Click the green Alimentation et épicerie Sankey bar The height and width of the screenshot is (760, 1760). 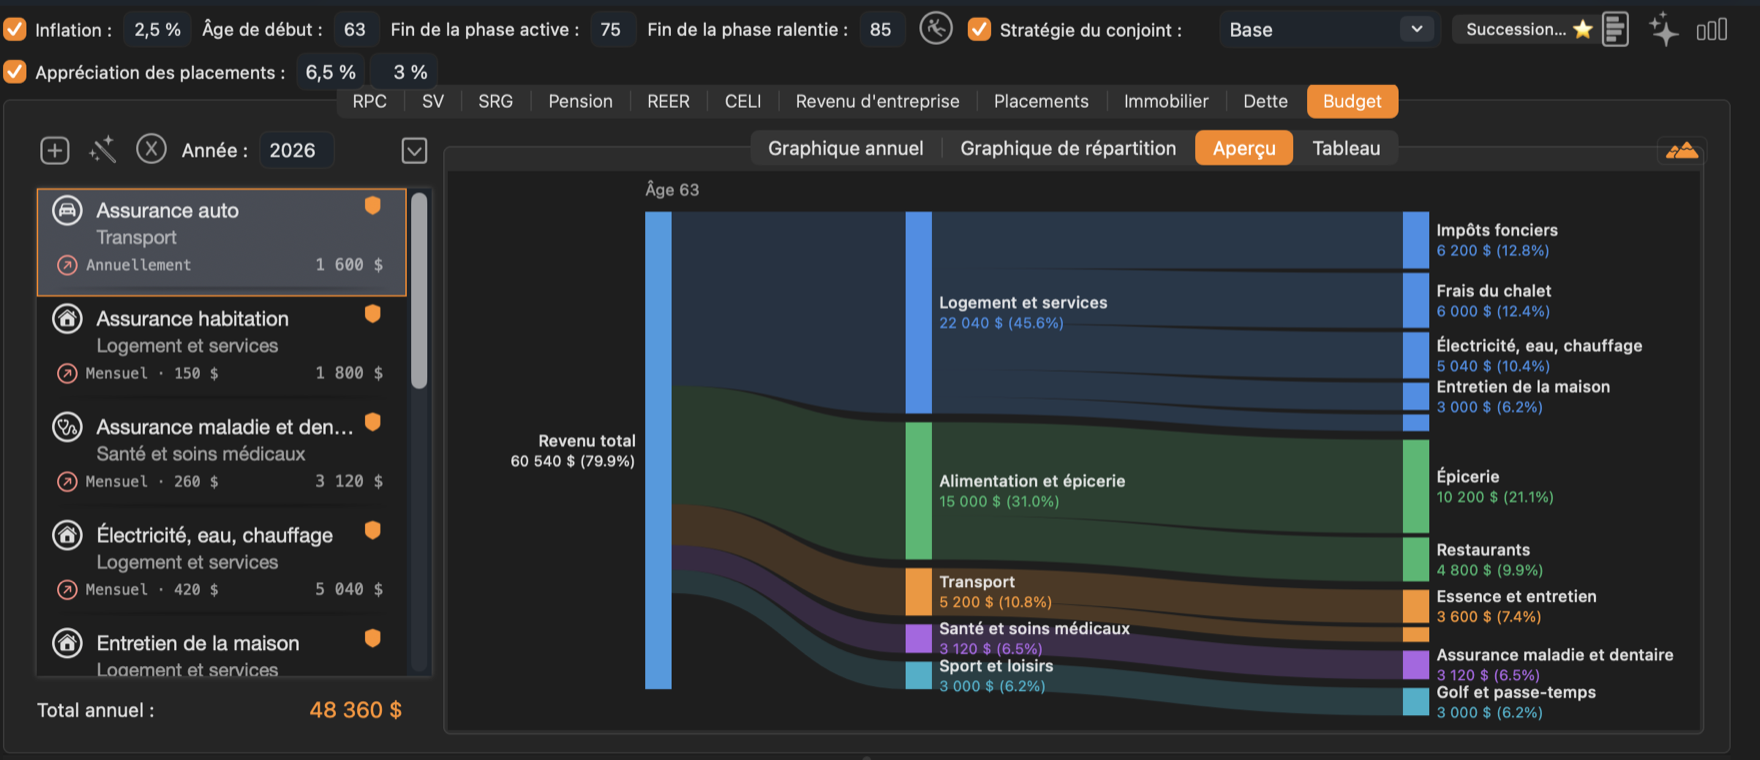click(918, 490)
